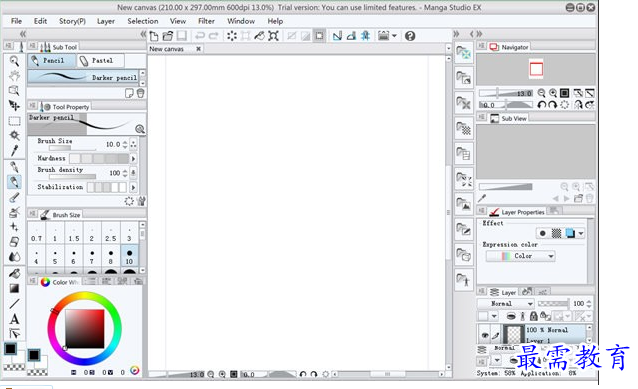This screenshot has width=638, height=389.
Task: Select Pencil sub tool group
Action: tap(52, 61)
